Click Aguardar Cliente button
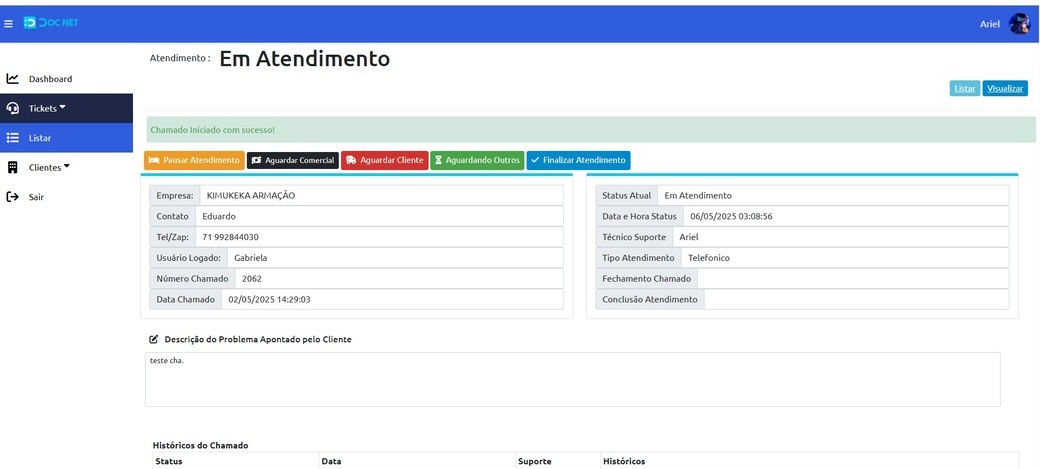 click(x=385, y=161)
